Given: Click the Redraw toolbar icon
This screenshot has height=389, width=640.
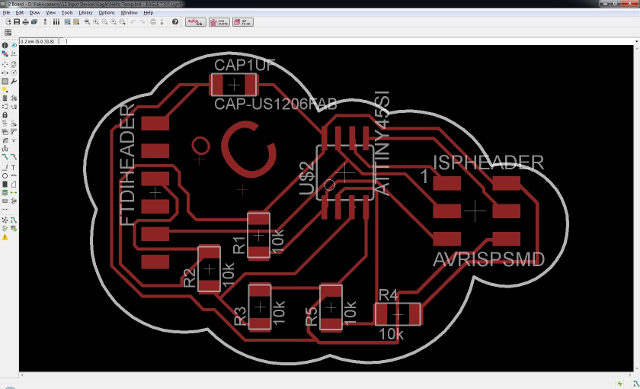Looking at the screenshot, I should point(113,22).
